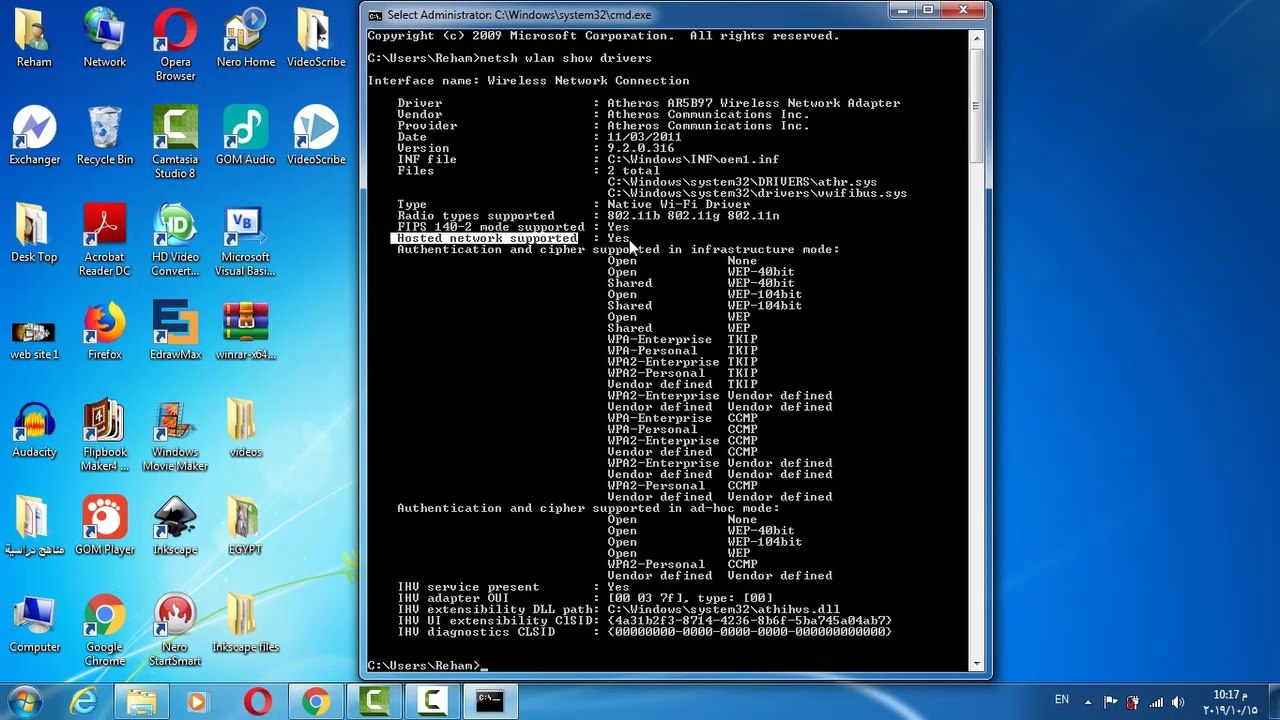Select the Nero Home desktop icon
The height and width of the screenshot is (720, 1280).
pyautogui.click(x=245, y=38)
